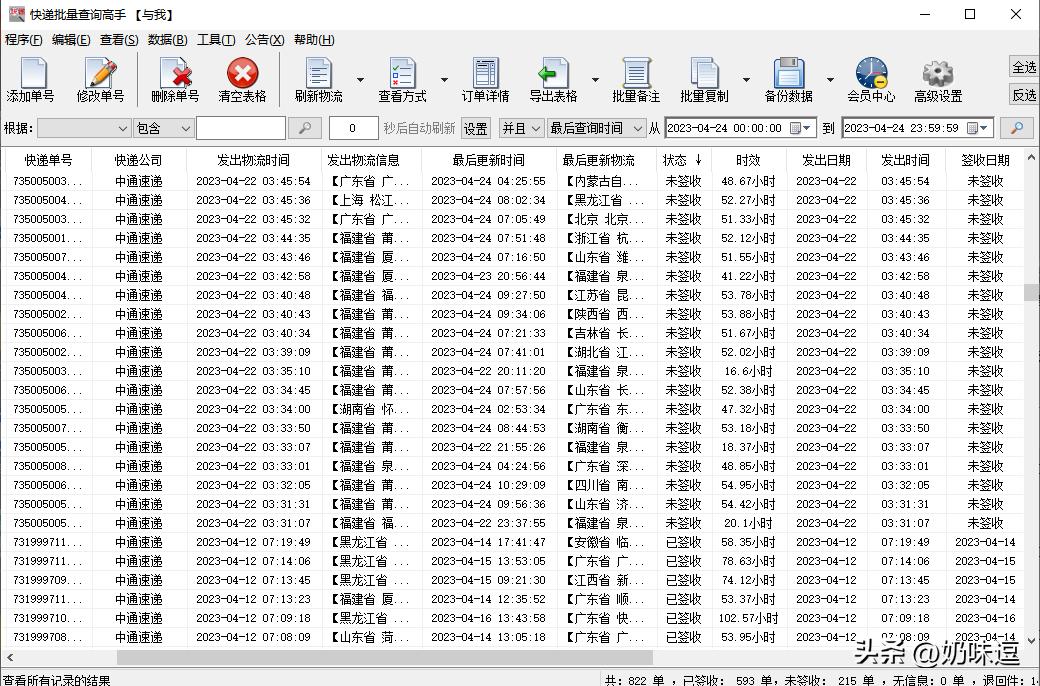Click the 清空表格 (clear table) icon

point(243,79)
